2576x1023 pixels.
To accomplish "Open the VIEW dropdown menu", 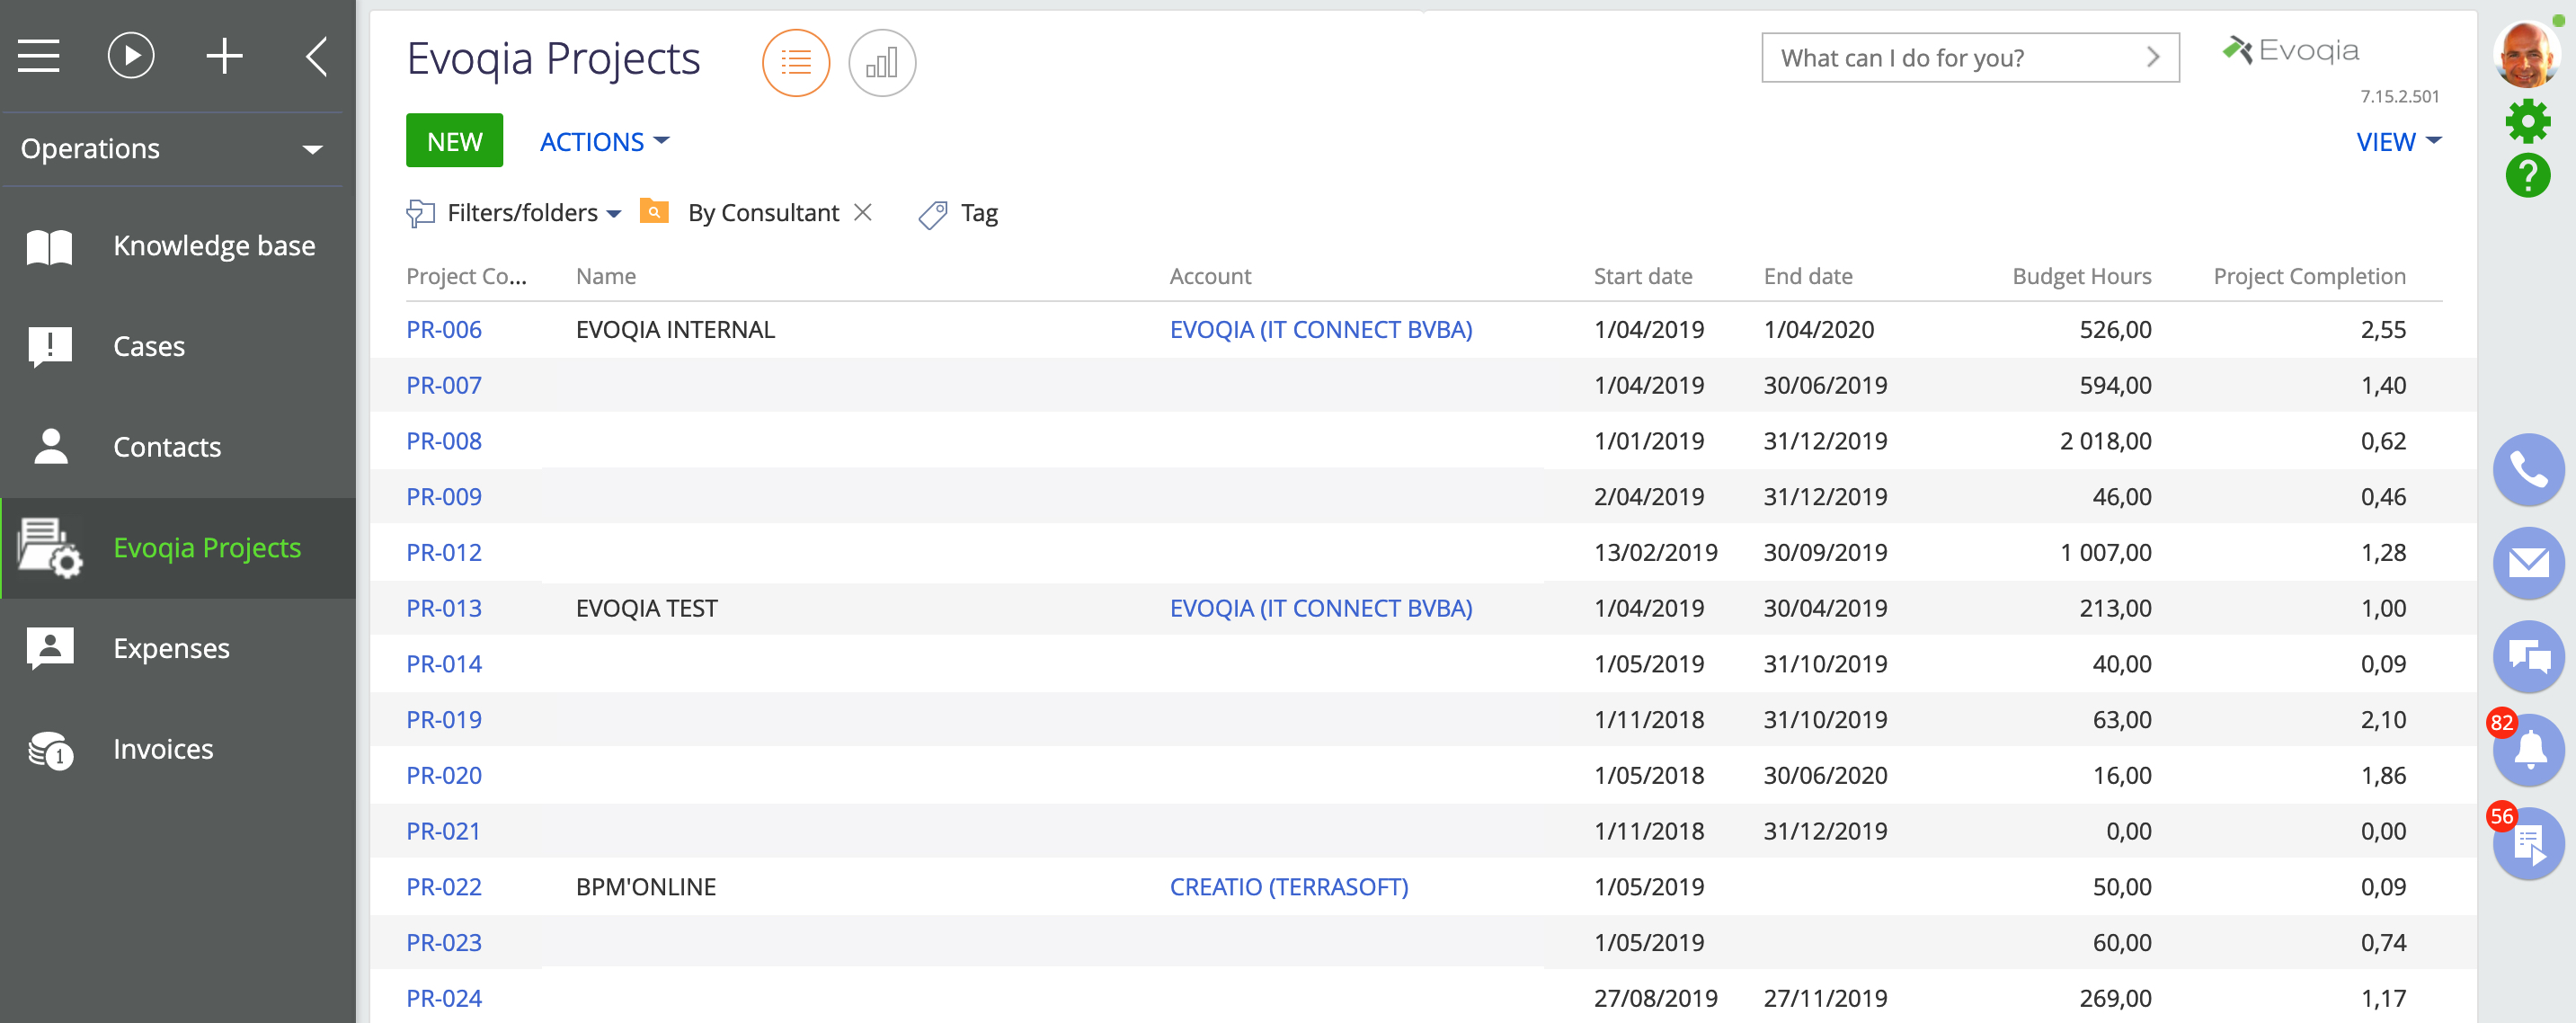I will (2398, 142).
